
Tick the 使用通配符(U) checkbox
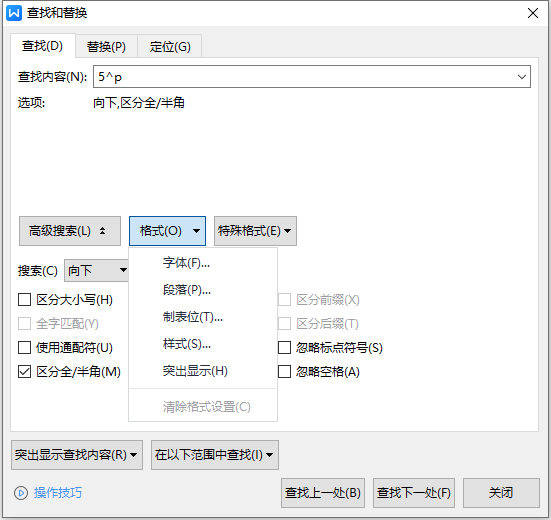click(24, 347)
